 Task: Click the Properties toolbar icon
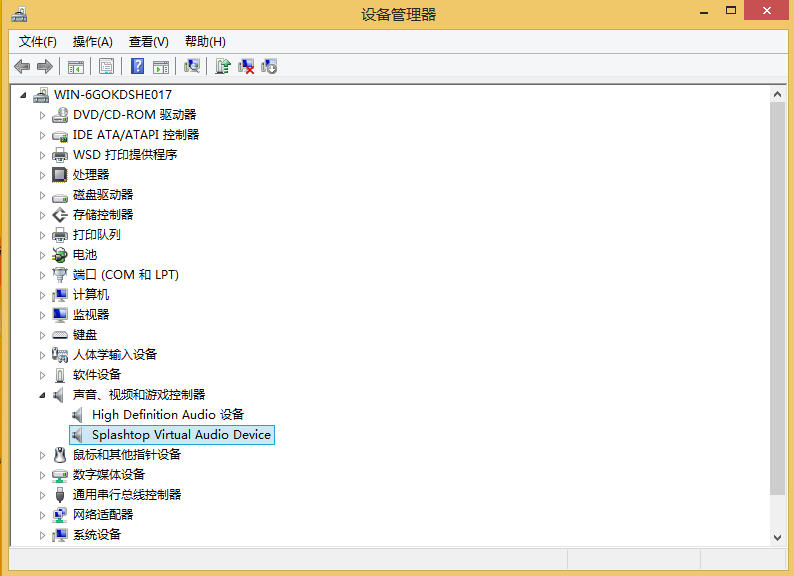(105, 66)
